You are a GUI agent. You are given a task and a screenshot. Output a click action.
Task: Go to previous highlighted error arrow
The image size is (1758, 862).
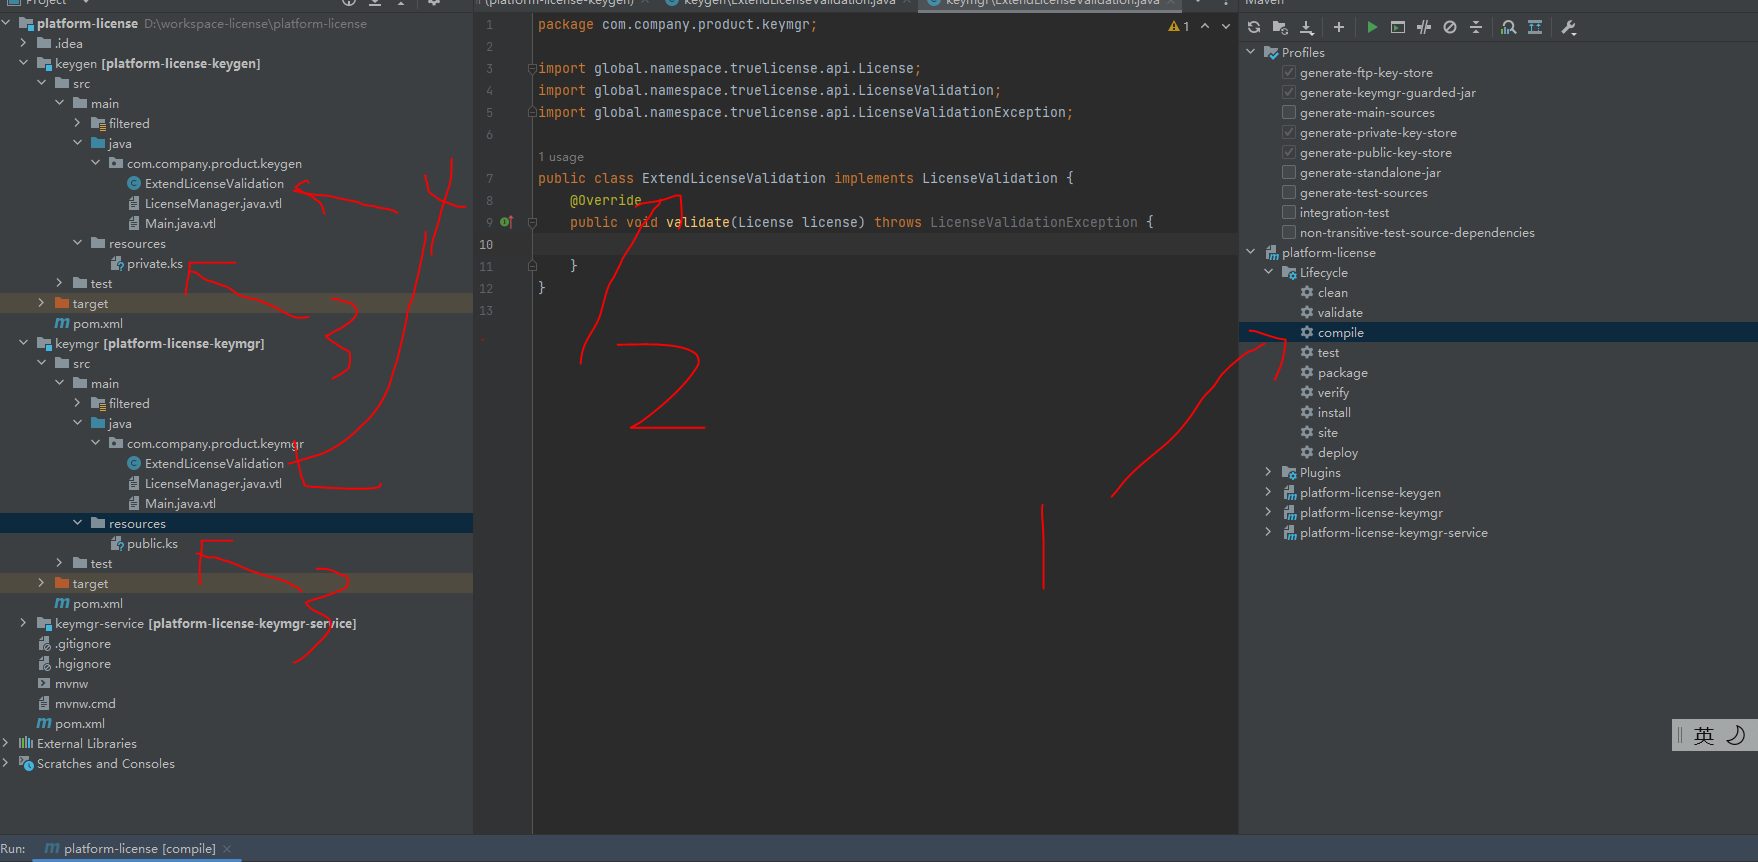(x=1205, y=26)
